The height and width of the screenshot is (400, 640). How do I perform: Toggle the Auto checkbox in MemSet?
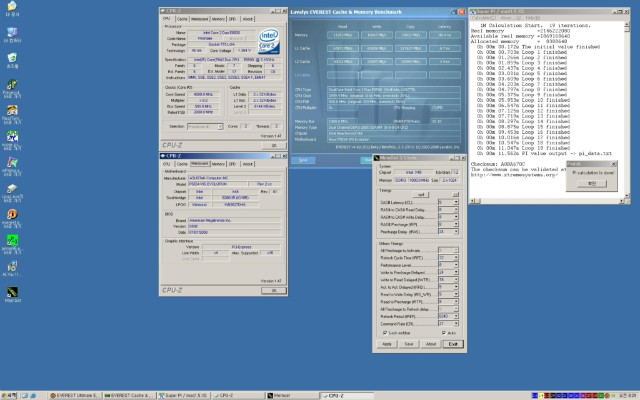(444, 333)
